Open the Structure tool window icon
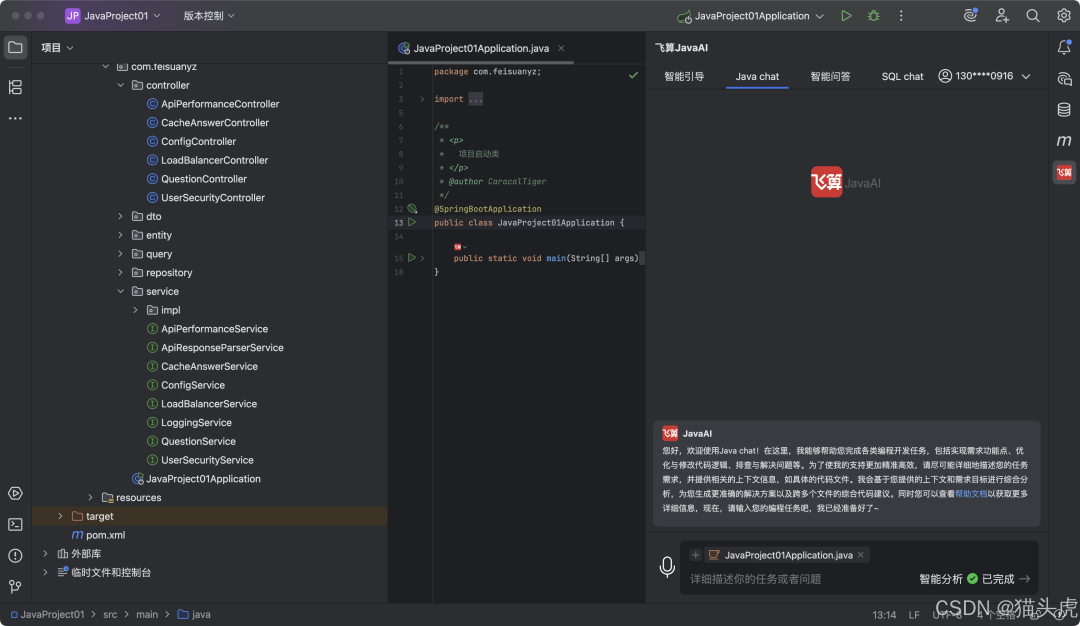 15,87
